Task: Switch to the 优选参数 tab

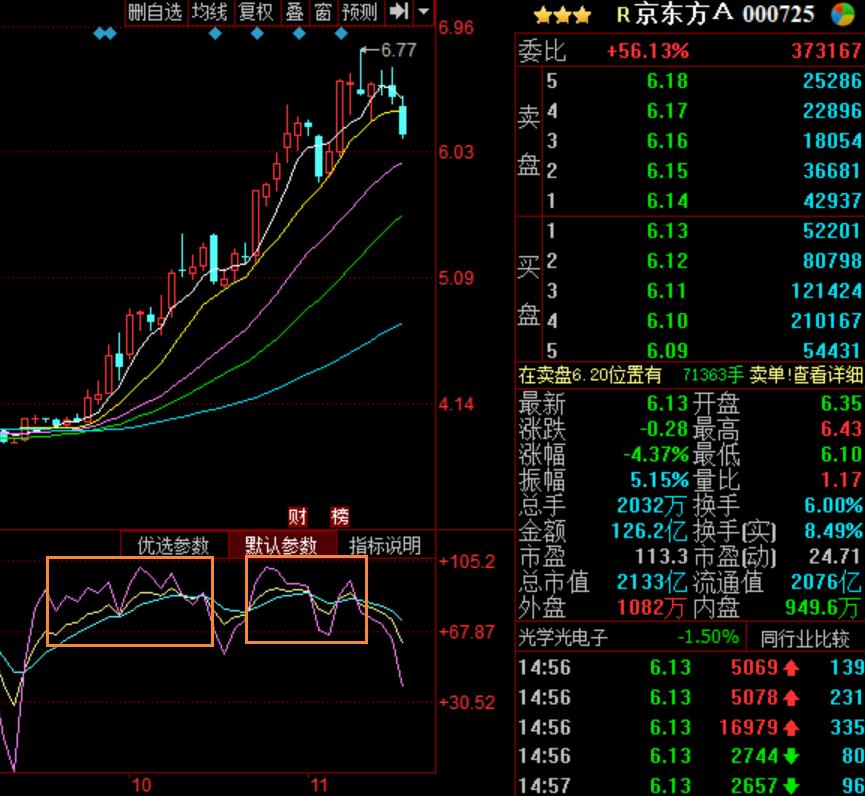Action: pos(173,546)
